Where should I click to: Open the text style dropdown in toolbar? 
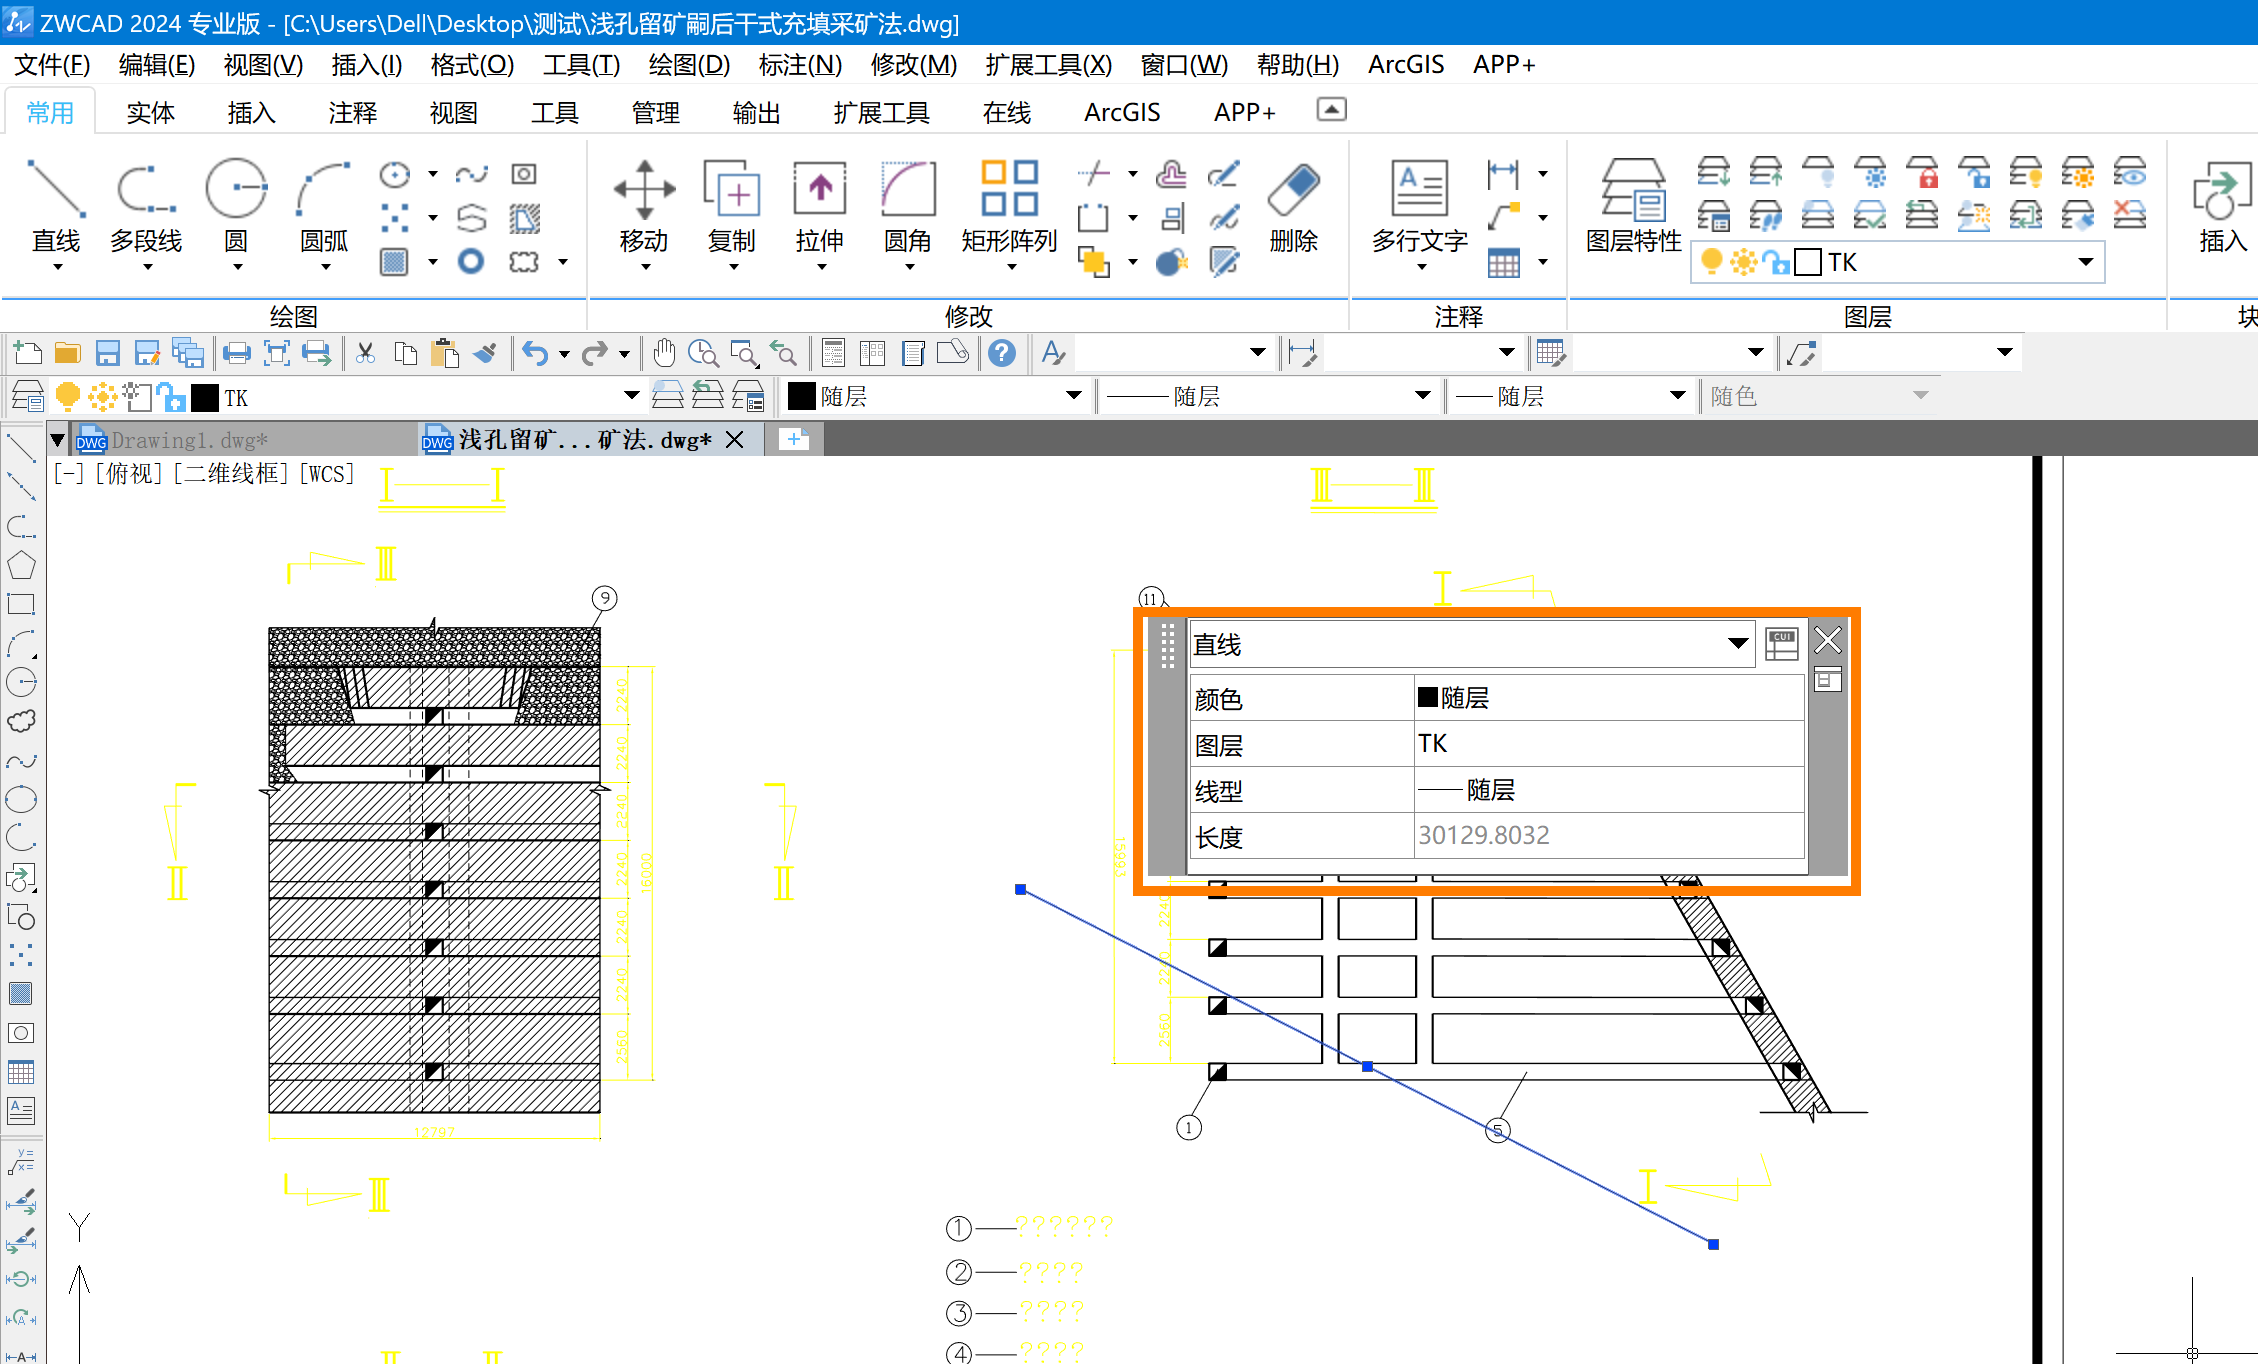pos(1257,352)
